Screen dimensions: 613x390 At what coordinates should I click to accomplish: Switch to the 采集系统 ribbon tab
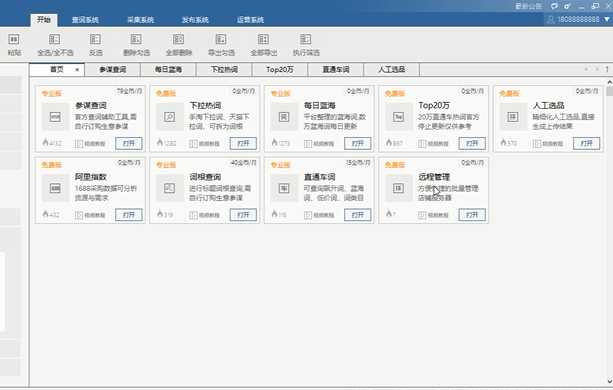(x=140, y=20)
